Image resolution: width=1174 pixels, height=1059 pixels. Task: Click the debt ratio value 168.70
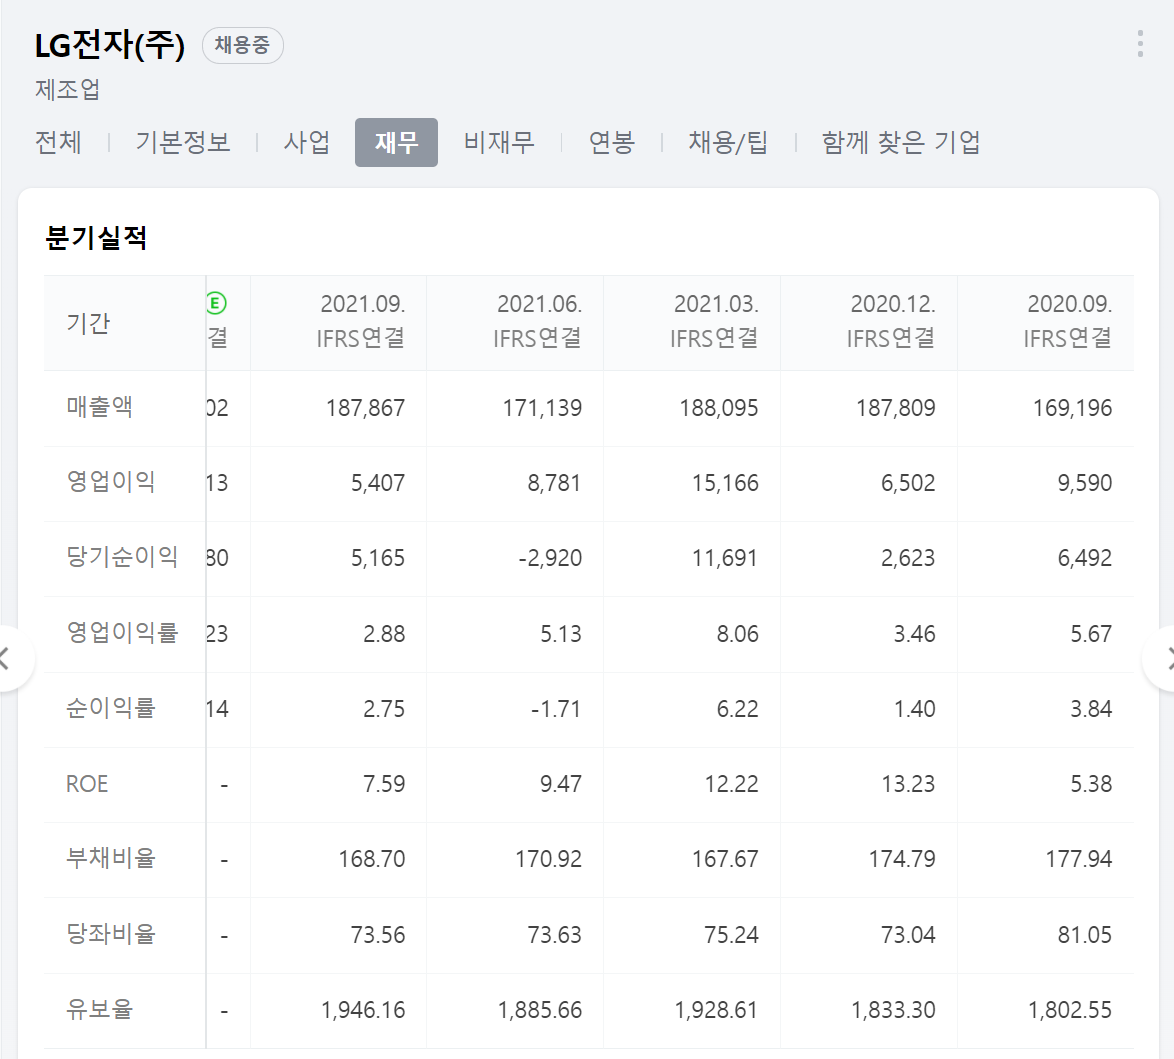pyautogui.click(x=372, y=859)
